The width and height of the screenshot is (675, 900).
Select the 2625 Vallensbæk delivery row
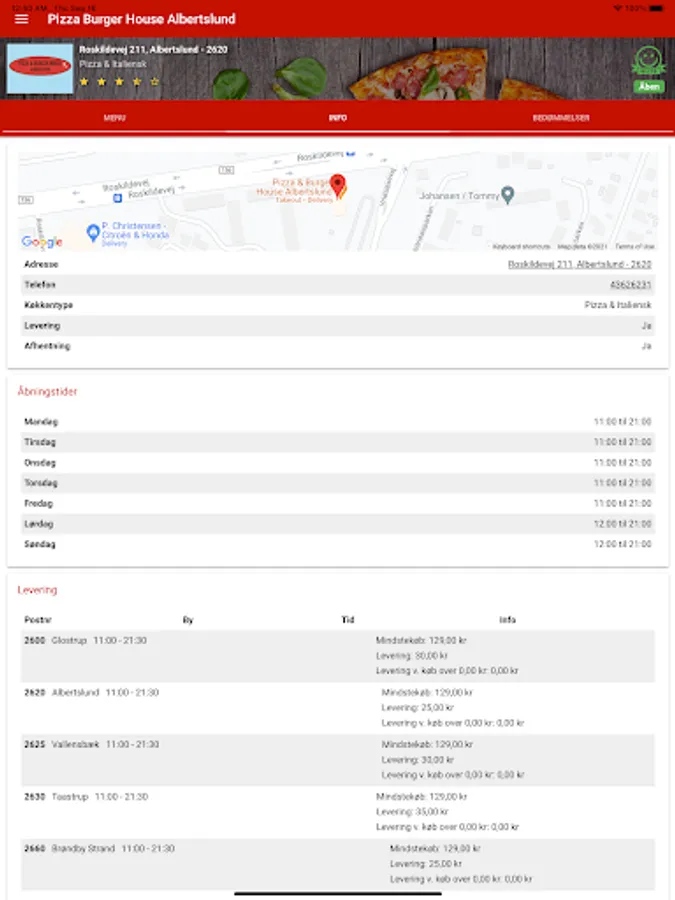click(x=338, y=760)
